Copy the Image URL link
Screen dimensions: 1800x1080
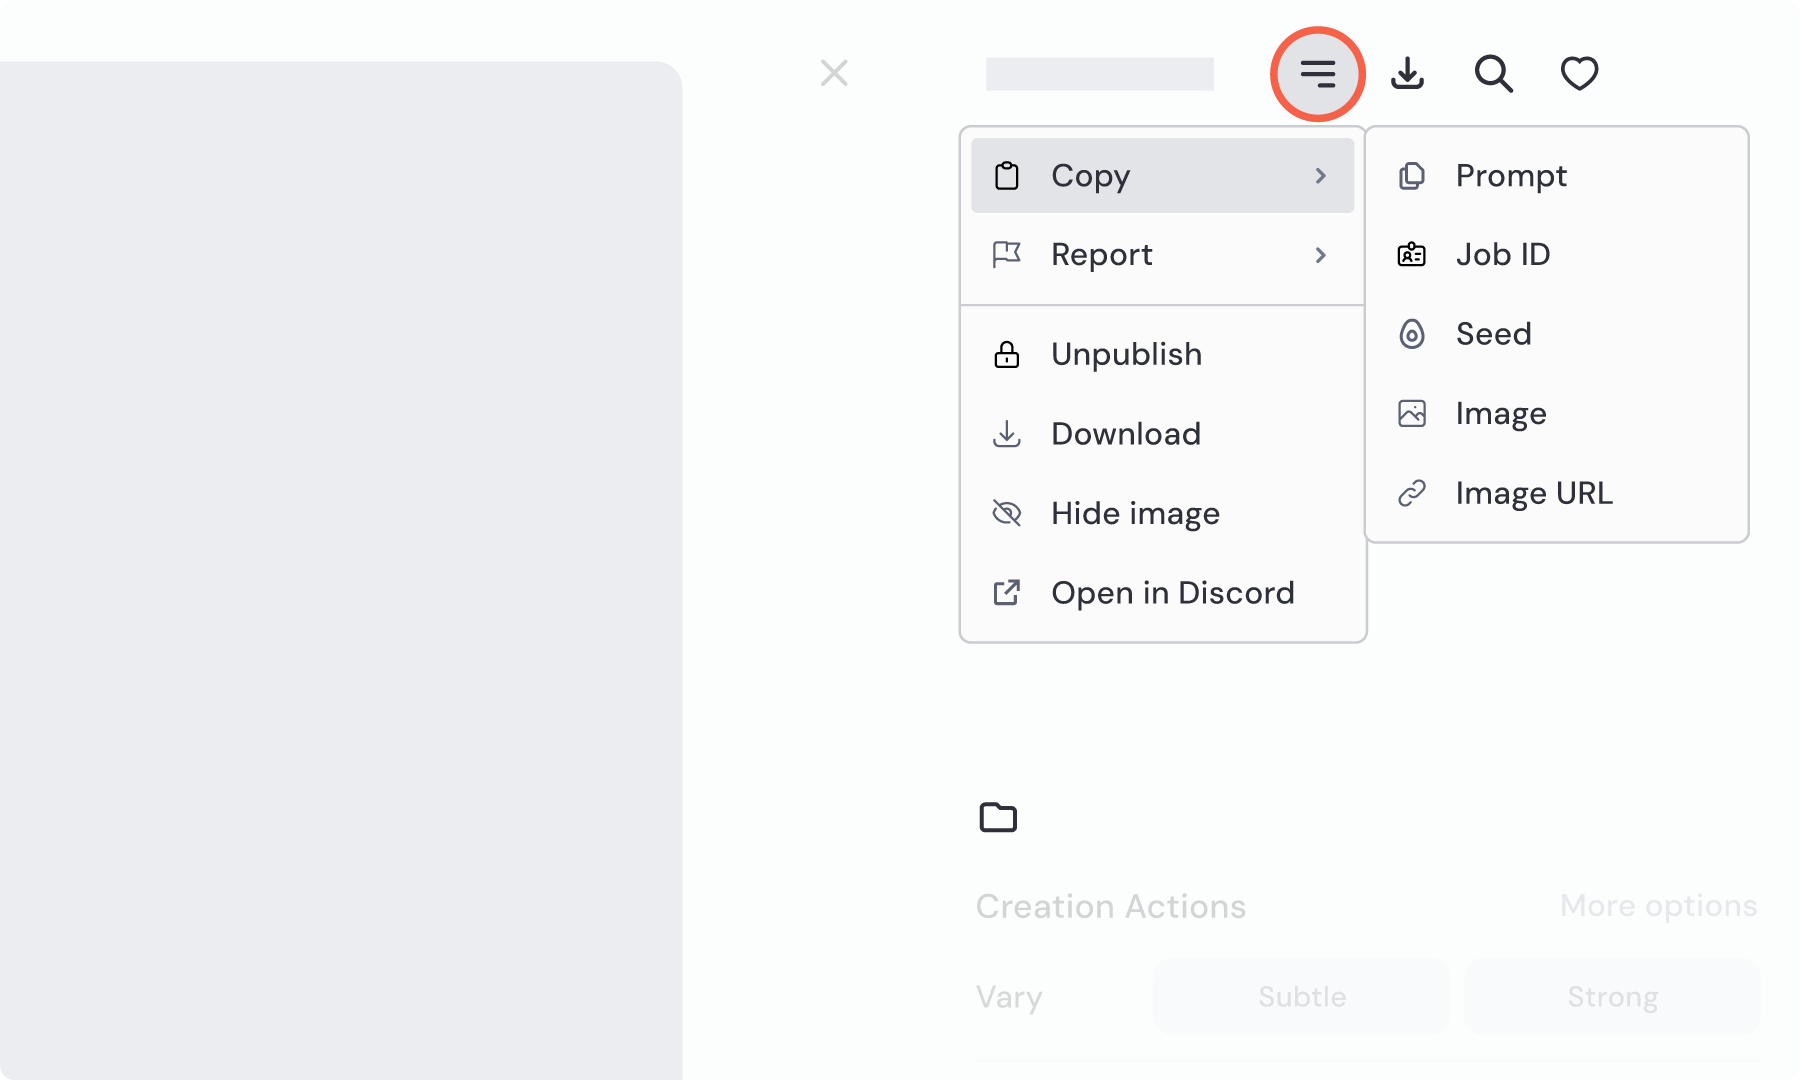[1533, 493]
